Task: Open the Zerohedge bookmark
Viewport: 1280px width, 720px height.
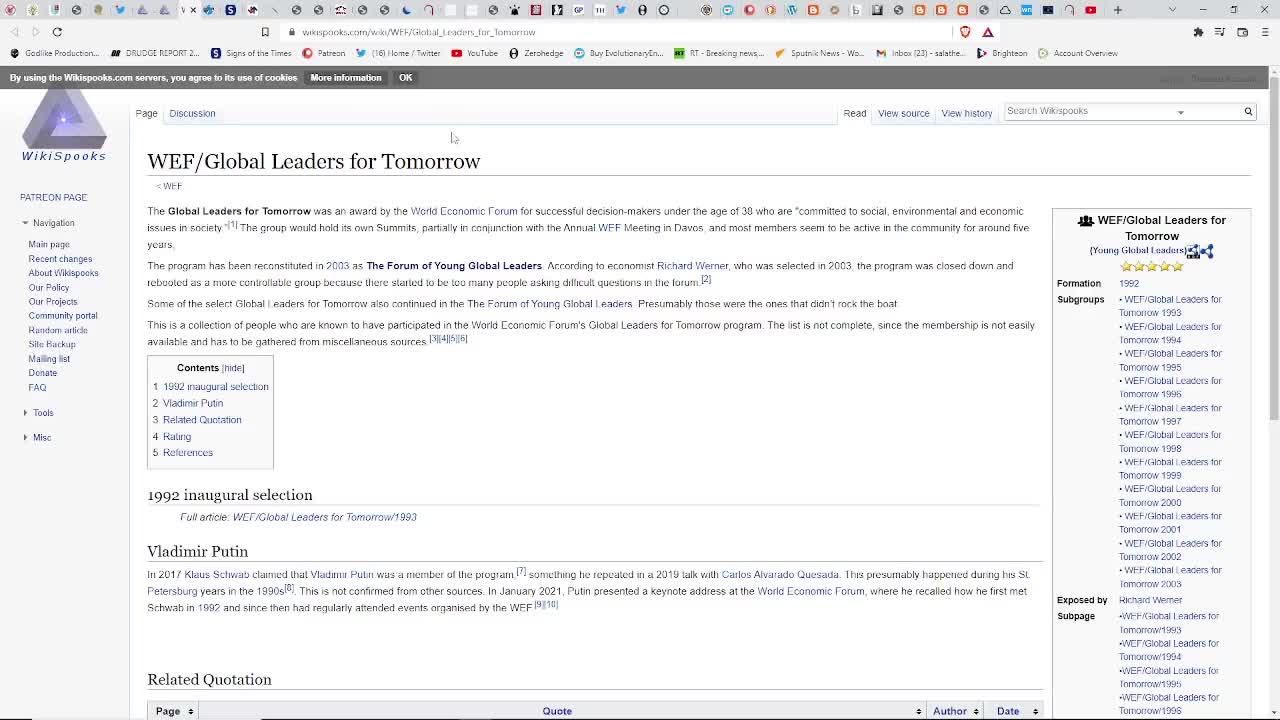Action: click(x=536, y=53)
